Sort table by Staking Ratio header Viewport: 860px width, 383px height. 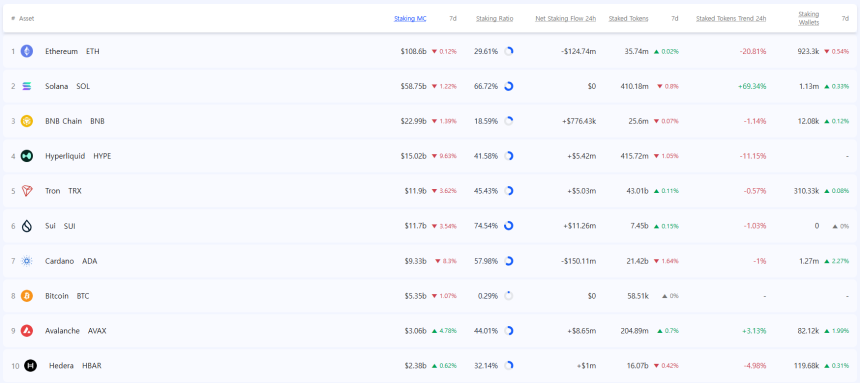point(494,19)
